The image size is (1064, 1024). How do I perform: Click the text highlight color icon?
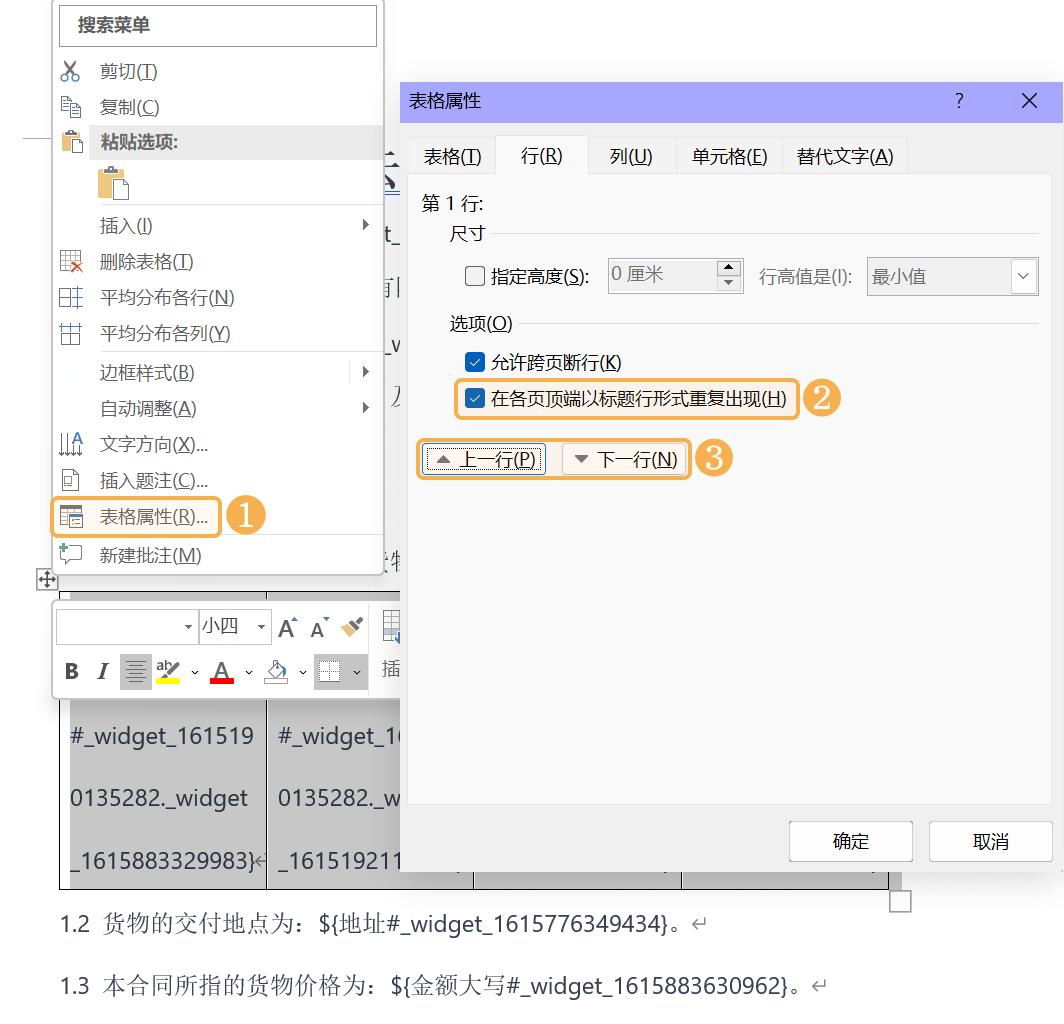168,671
